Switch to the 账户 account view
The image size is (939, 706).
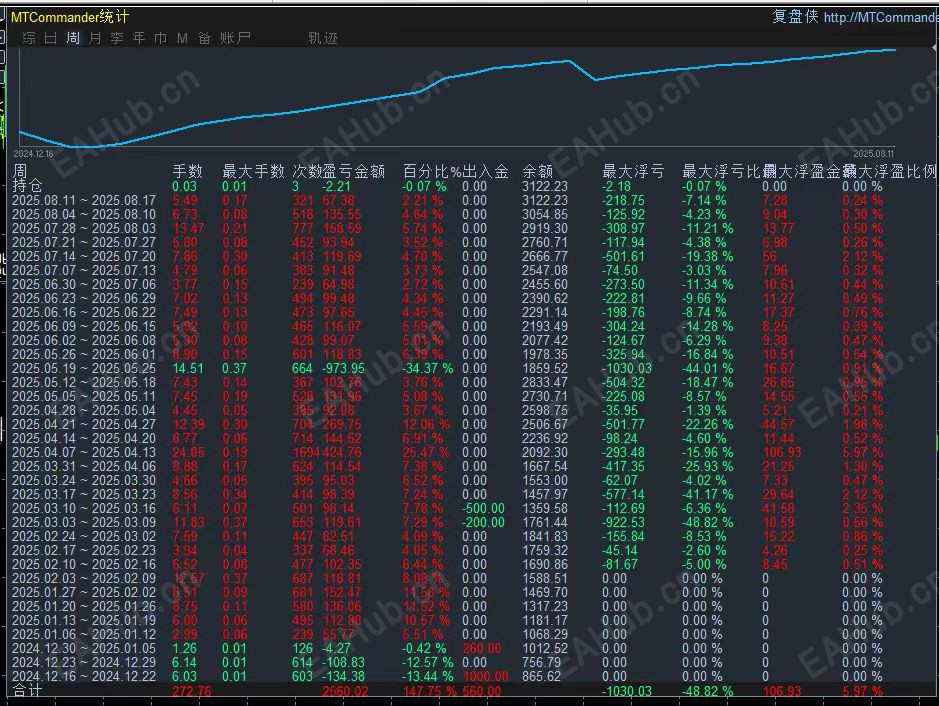[233, 37]
